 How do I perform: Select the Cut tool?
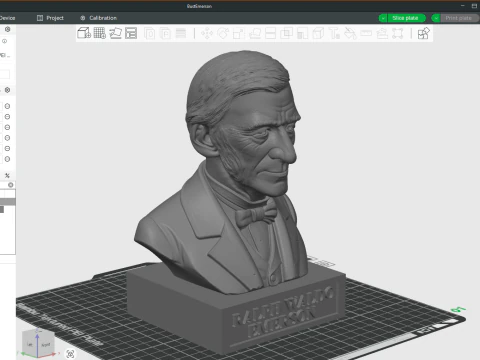coord(270,33)
